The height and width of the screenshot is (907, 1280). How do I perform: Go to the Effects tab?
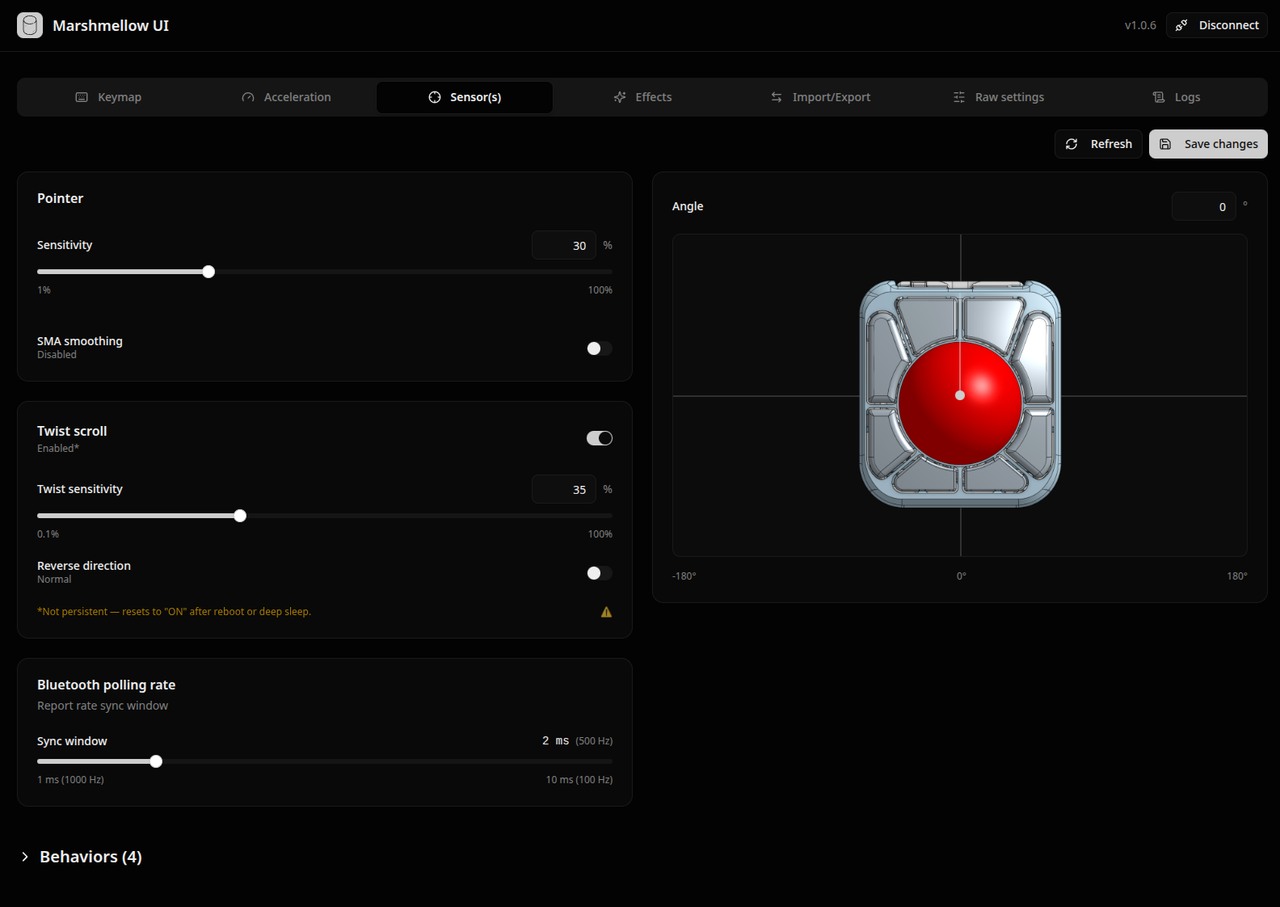tap(642, 97)
